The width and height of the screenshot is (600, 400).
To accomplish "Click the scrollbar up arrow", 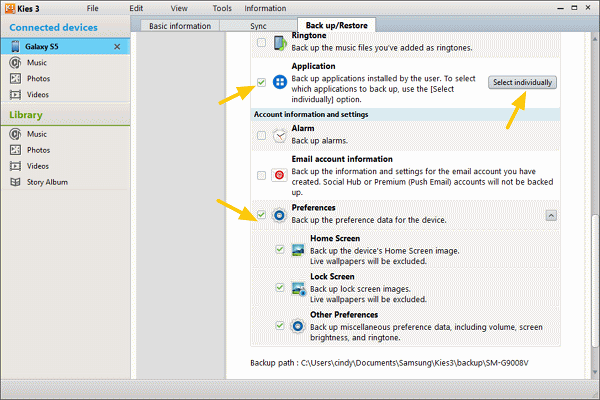I will 595,39.
